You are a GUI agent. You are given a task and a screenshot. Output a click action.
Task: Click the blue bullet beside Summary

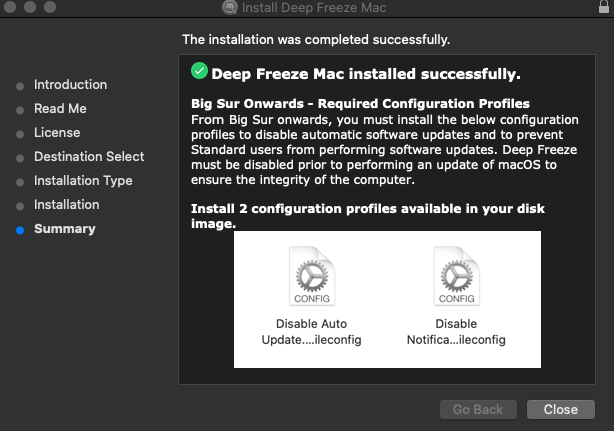[20, 230]
